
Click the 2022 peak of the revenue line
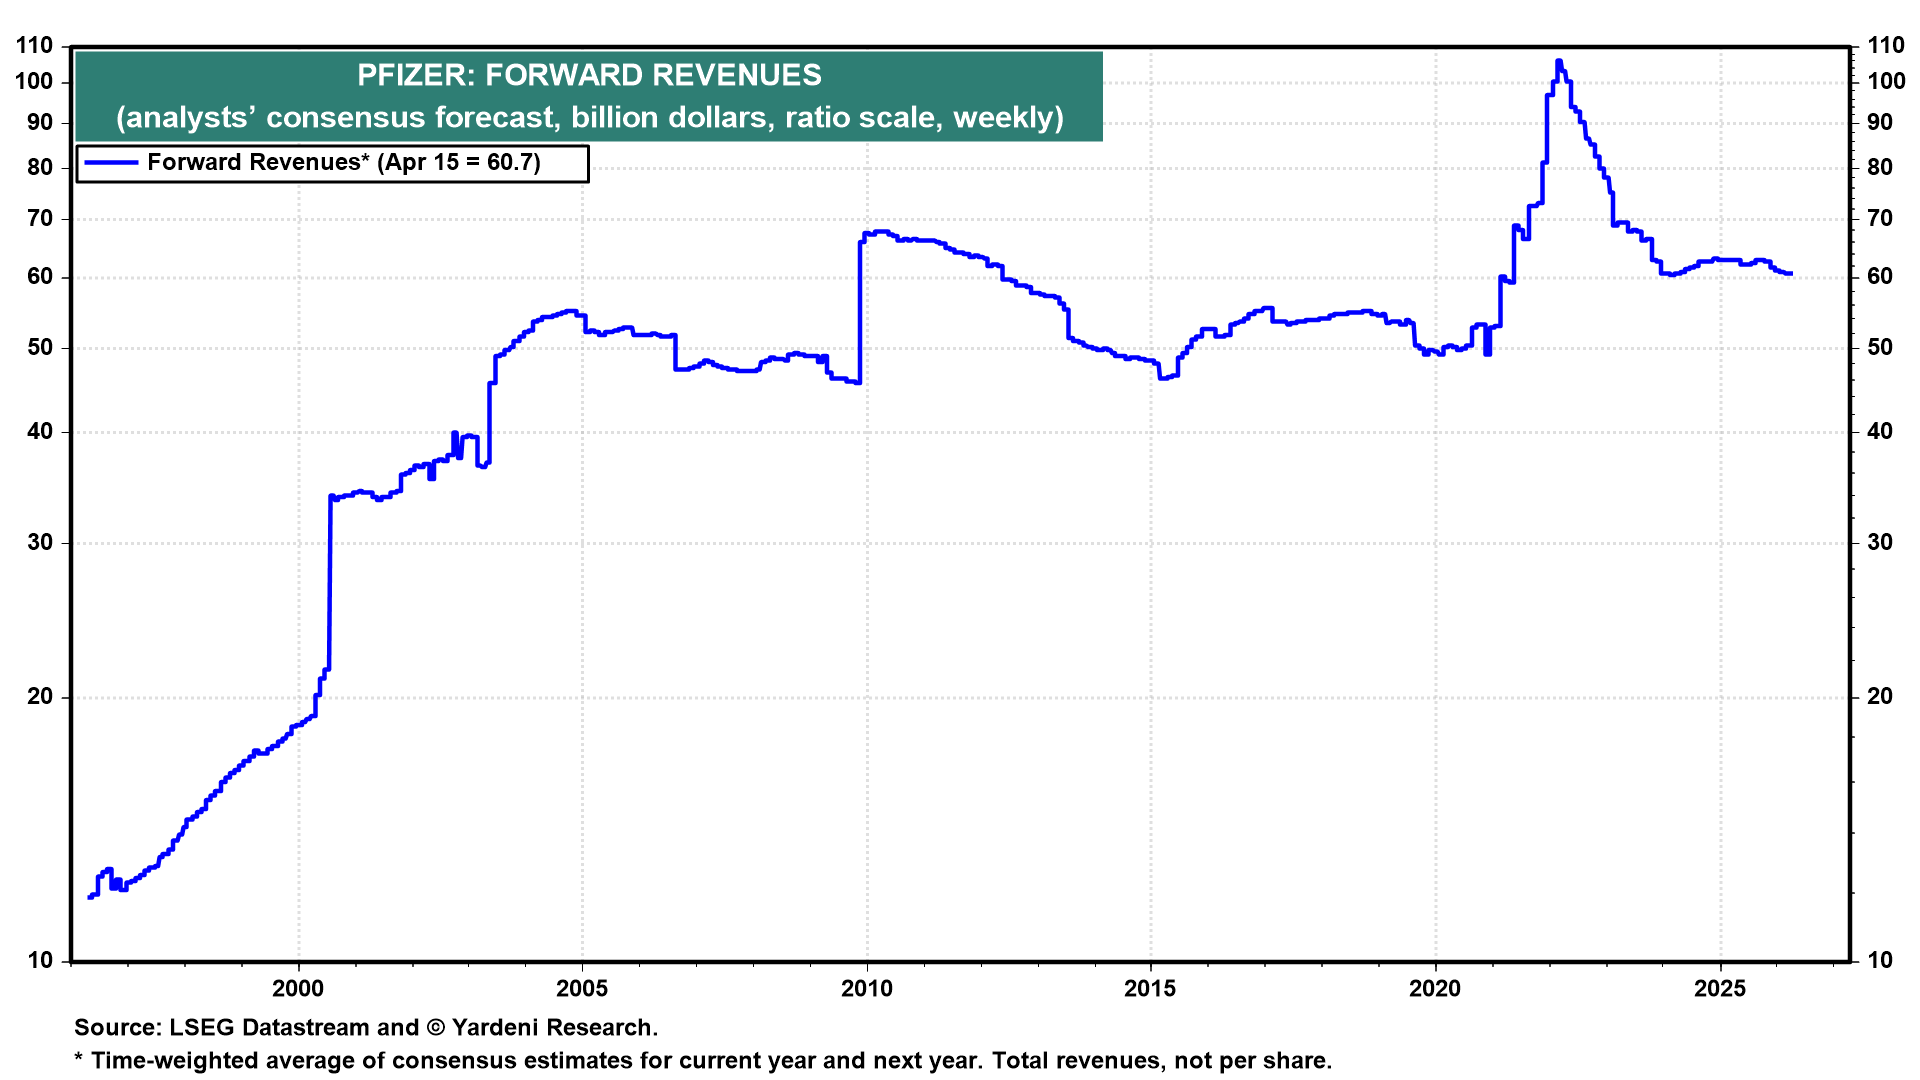coord(1558,62)
